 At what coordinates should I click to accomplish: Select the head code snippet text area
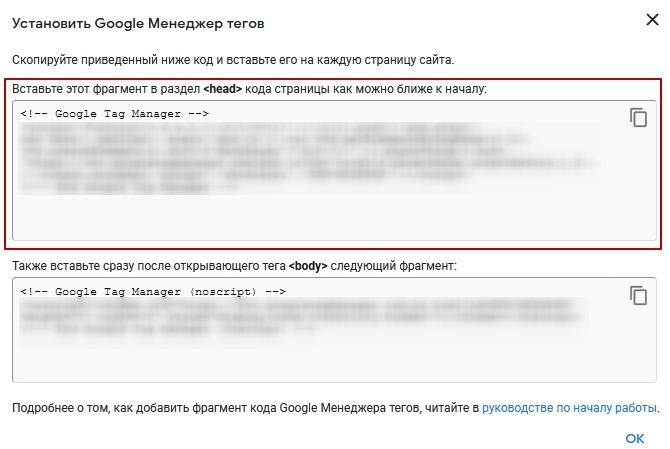334,170
